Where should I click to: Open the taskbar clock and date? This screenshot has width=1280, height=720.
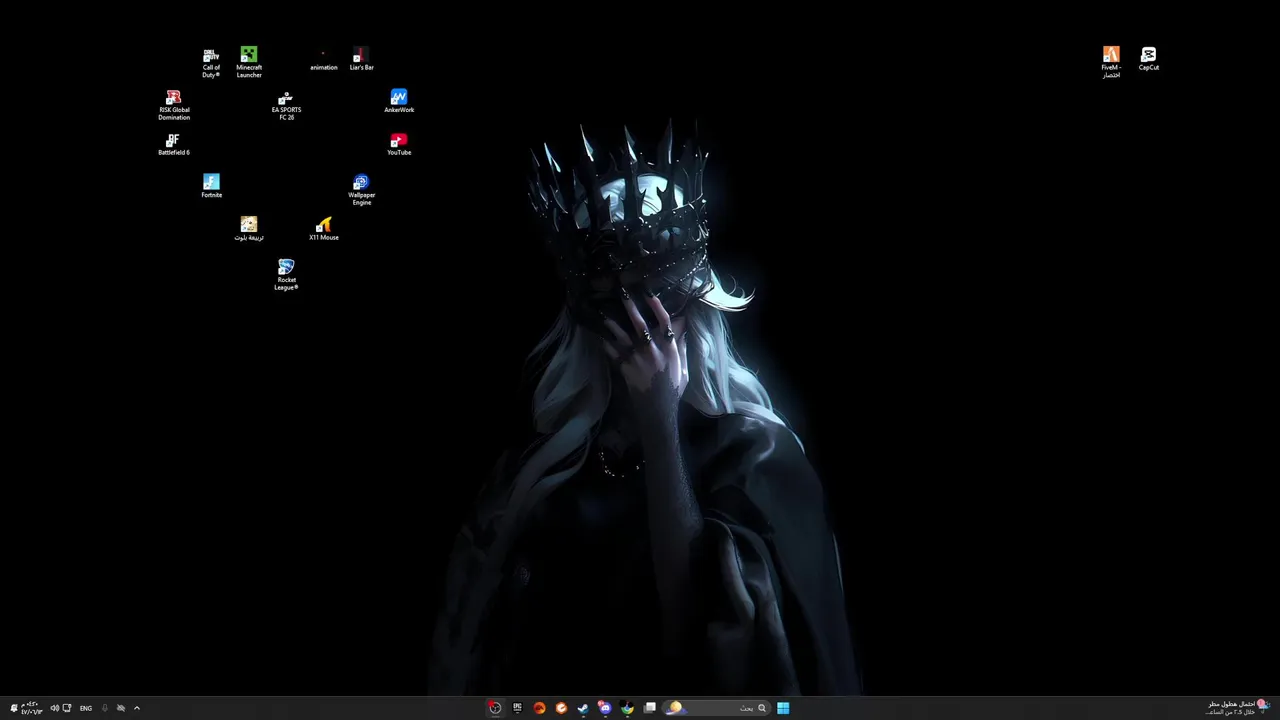pyautogui.click(x=32, y=708)
